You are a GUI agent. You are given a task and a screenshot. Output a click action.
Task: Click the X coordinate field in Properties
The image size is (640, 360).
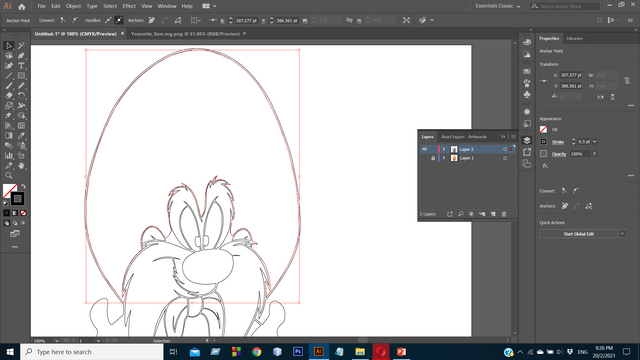(571, 75)
